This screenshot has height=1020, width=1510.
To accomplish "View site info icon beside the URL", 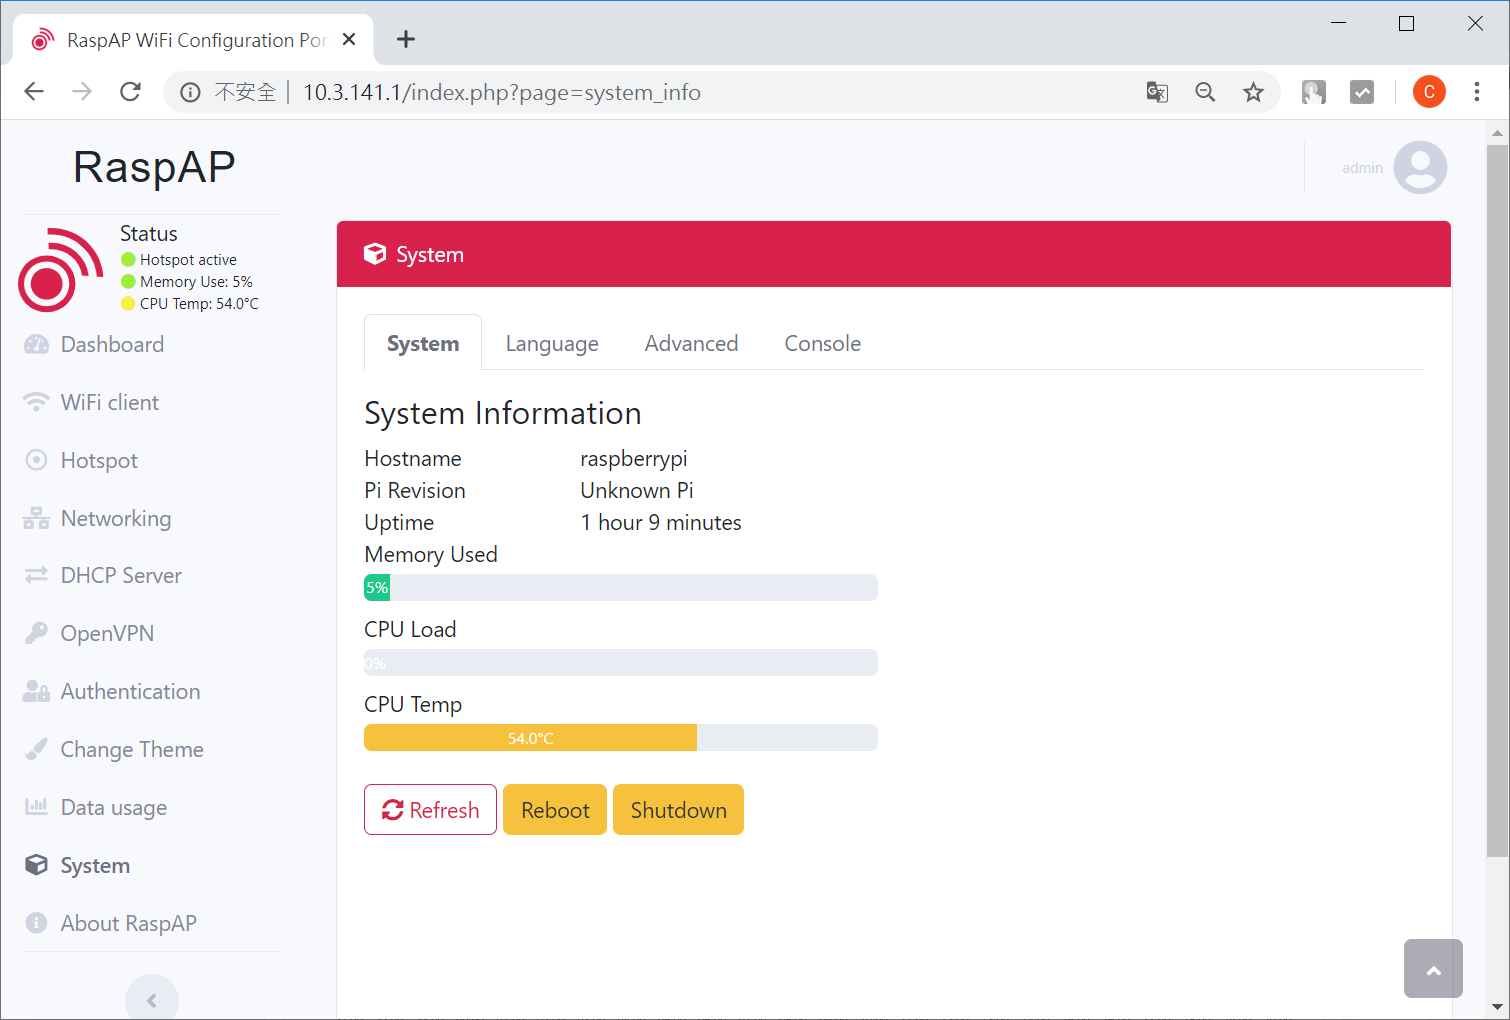I will point(189,92).
